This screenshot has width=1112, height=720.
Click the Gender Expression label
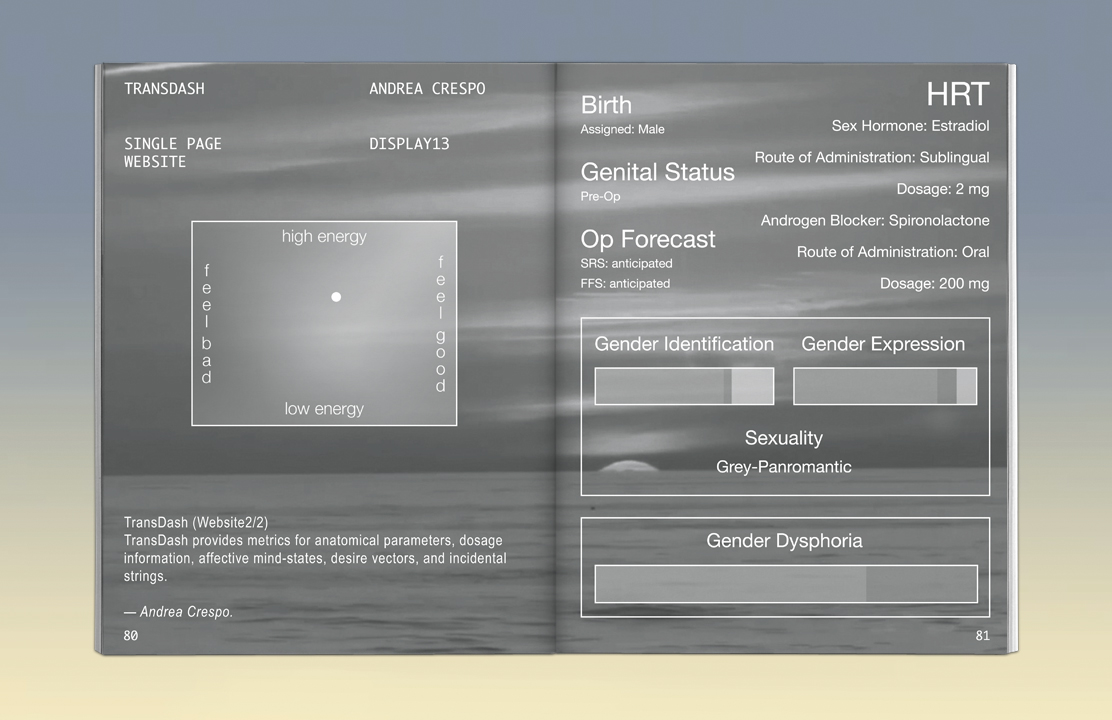[883, 344]
